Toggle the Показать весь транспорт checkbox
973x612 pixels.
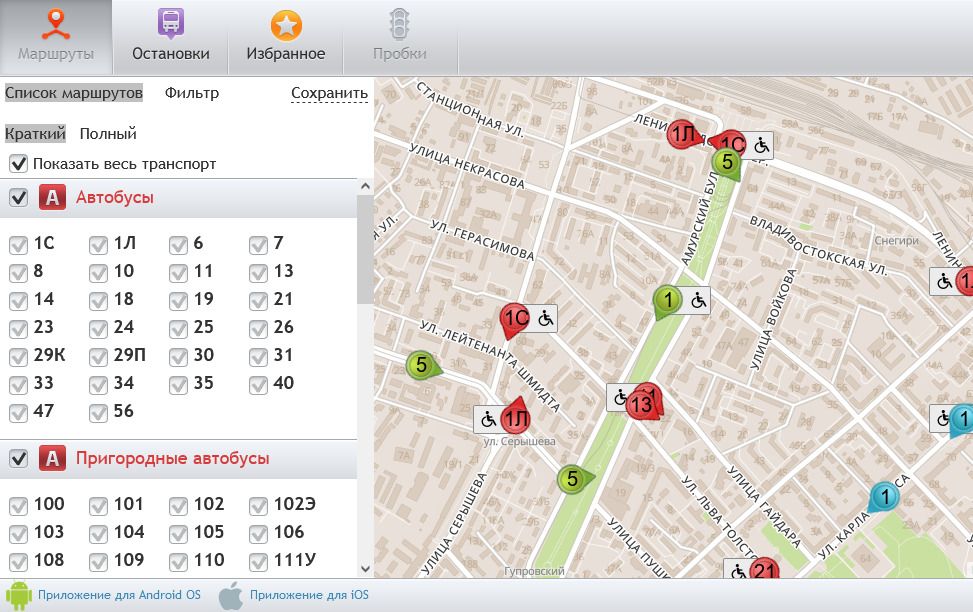pyautogui.click(x=18, y=163)
